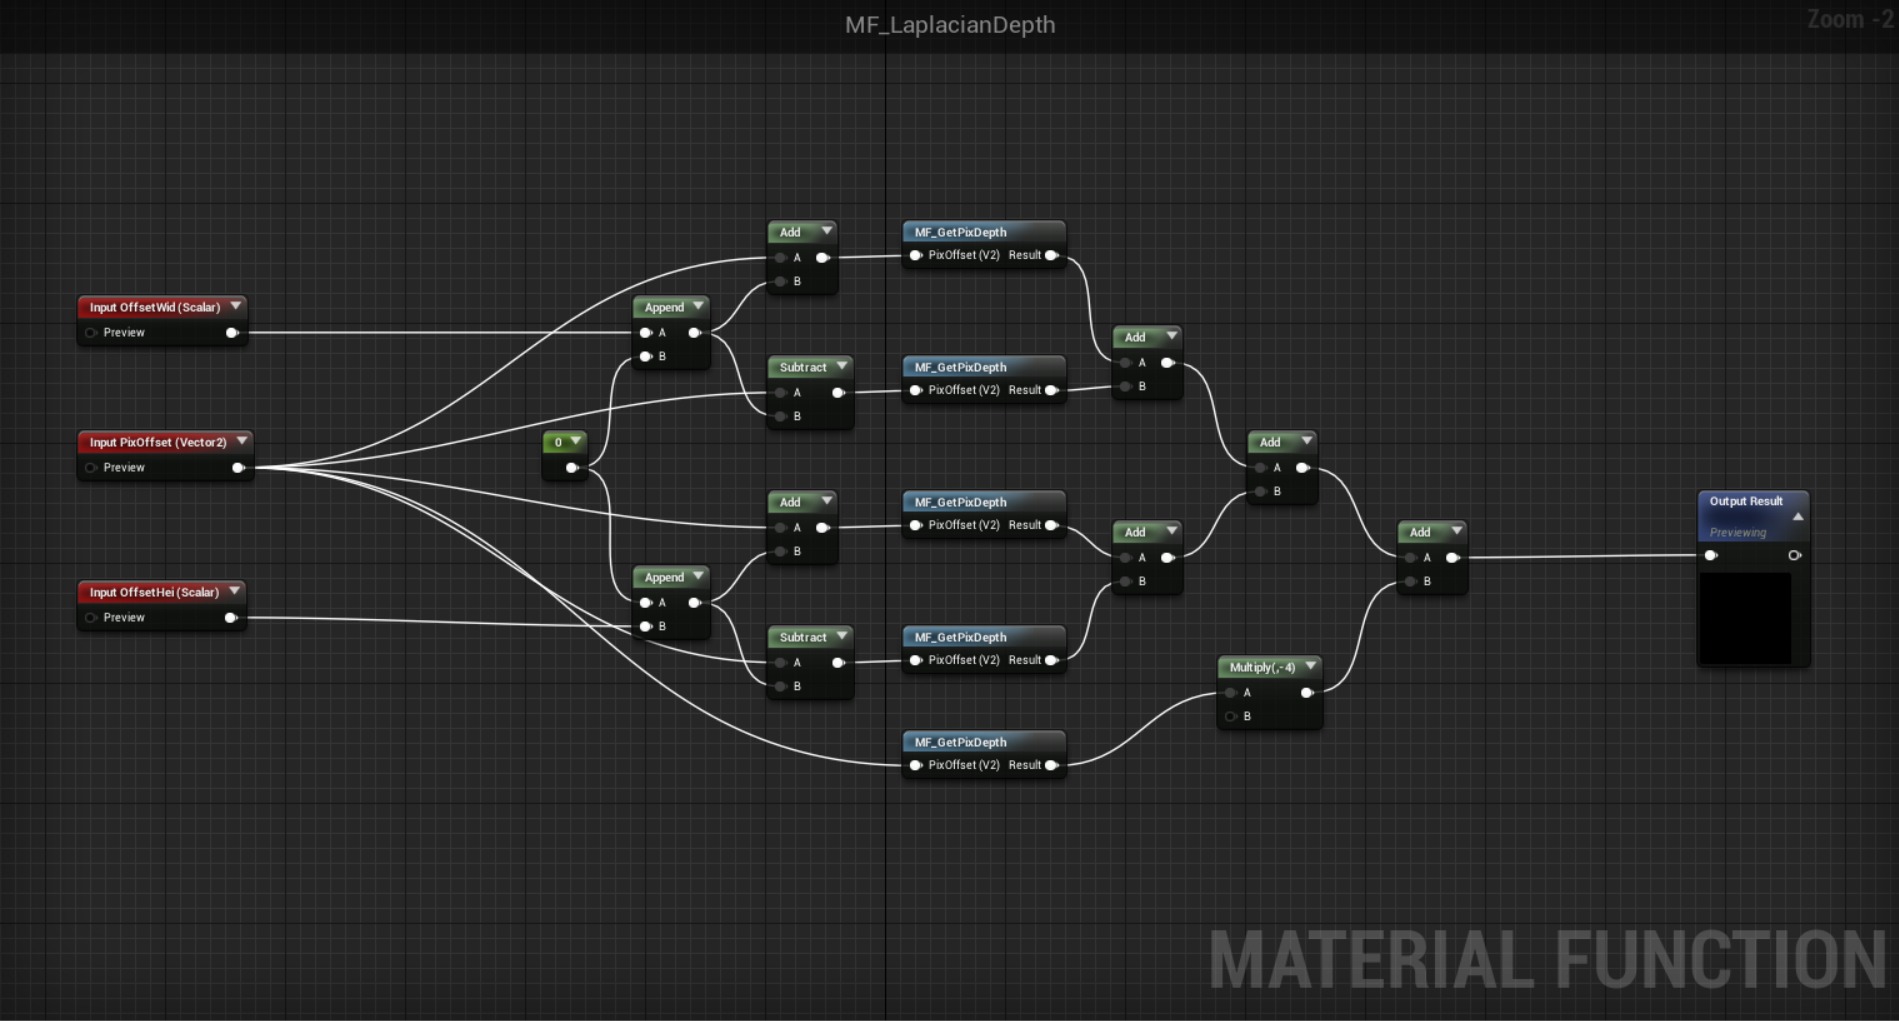Expand arrow on the Append node fed by OffsetHei
1899x1021 pixels.
point(698,576)
